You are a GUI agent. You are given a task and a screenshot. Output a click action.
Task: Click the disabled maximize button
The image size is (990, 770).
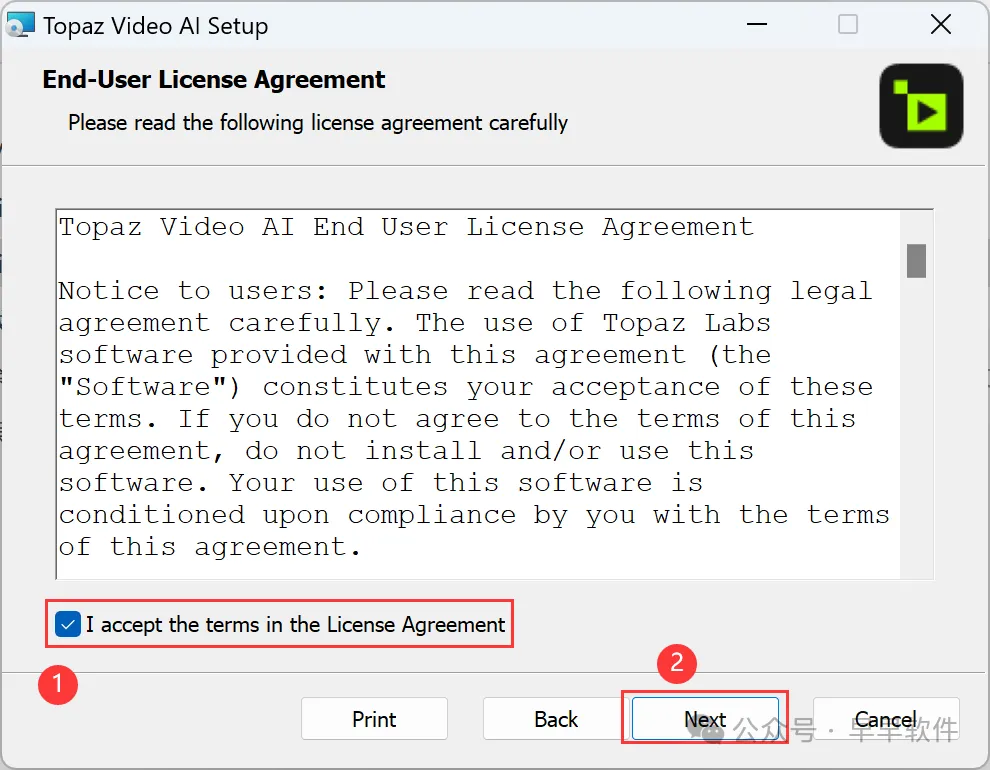click(847, 25)
